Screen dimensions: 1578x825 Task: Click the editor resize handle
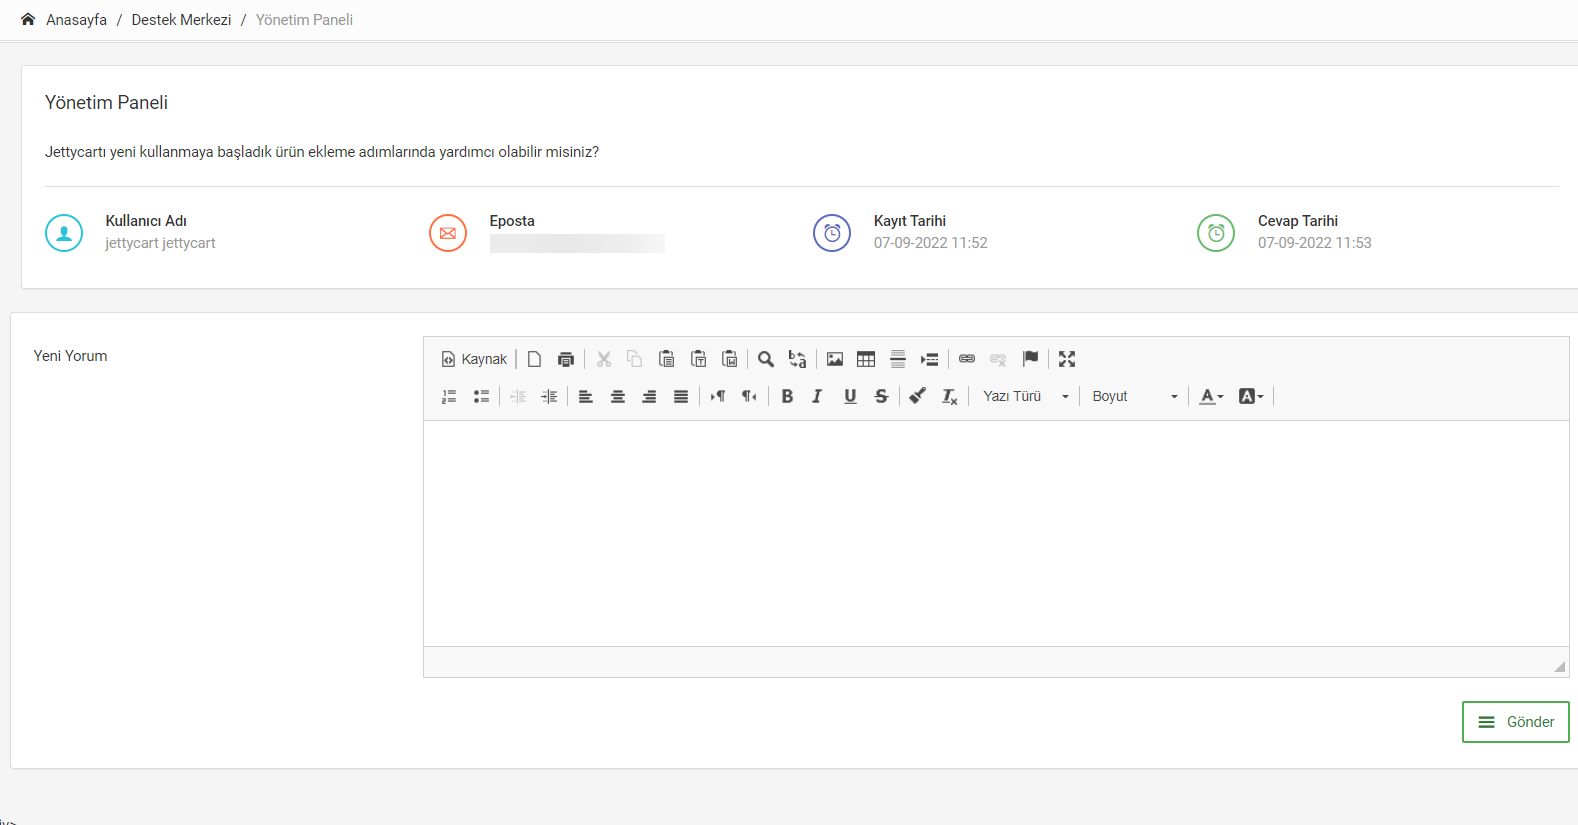tap(1559, 666)
